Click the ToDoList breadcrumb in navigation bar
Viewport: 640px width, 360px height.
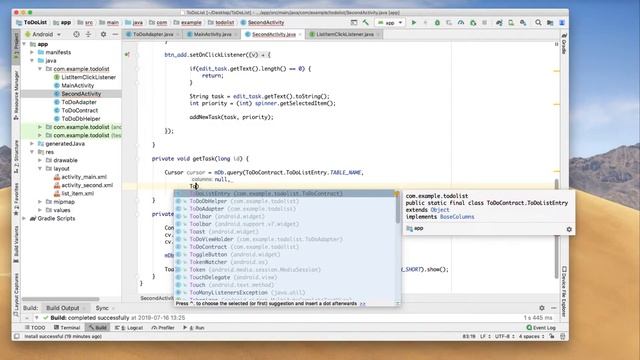pos(32,22)
